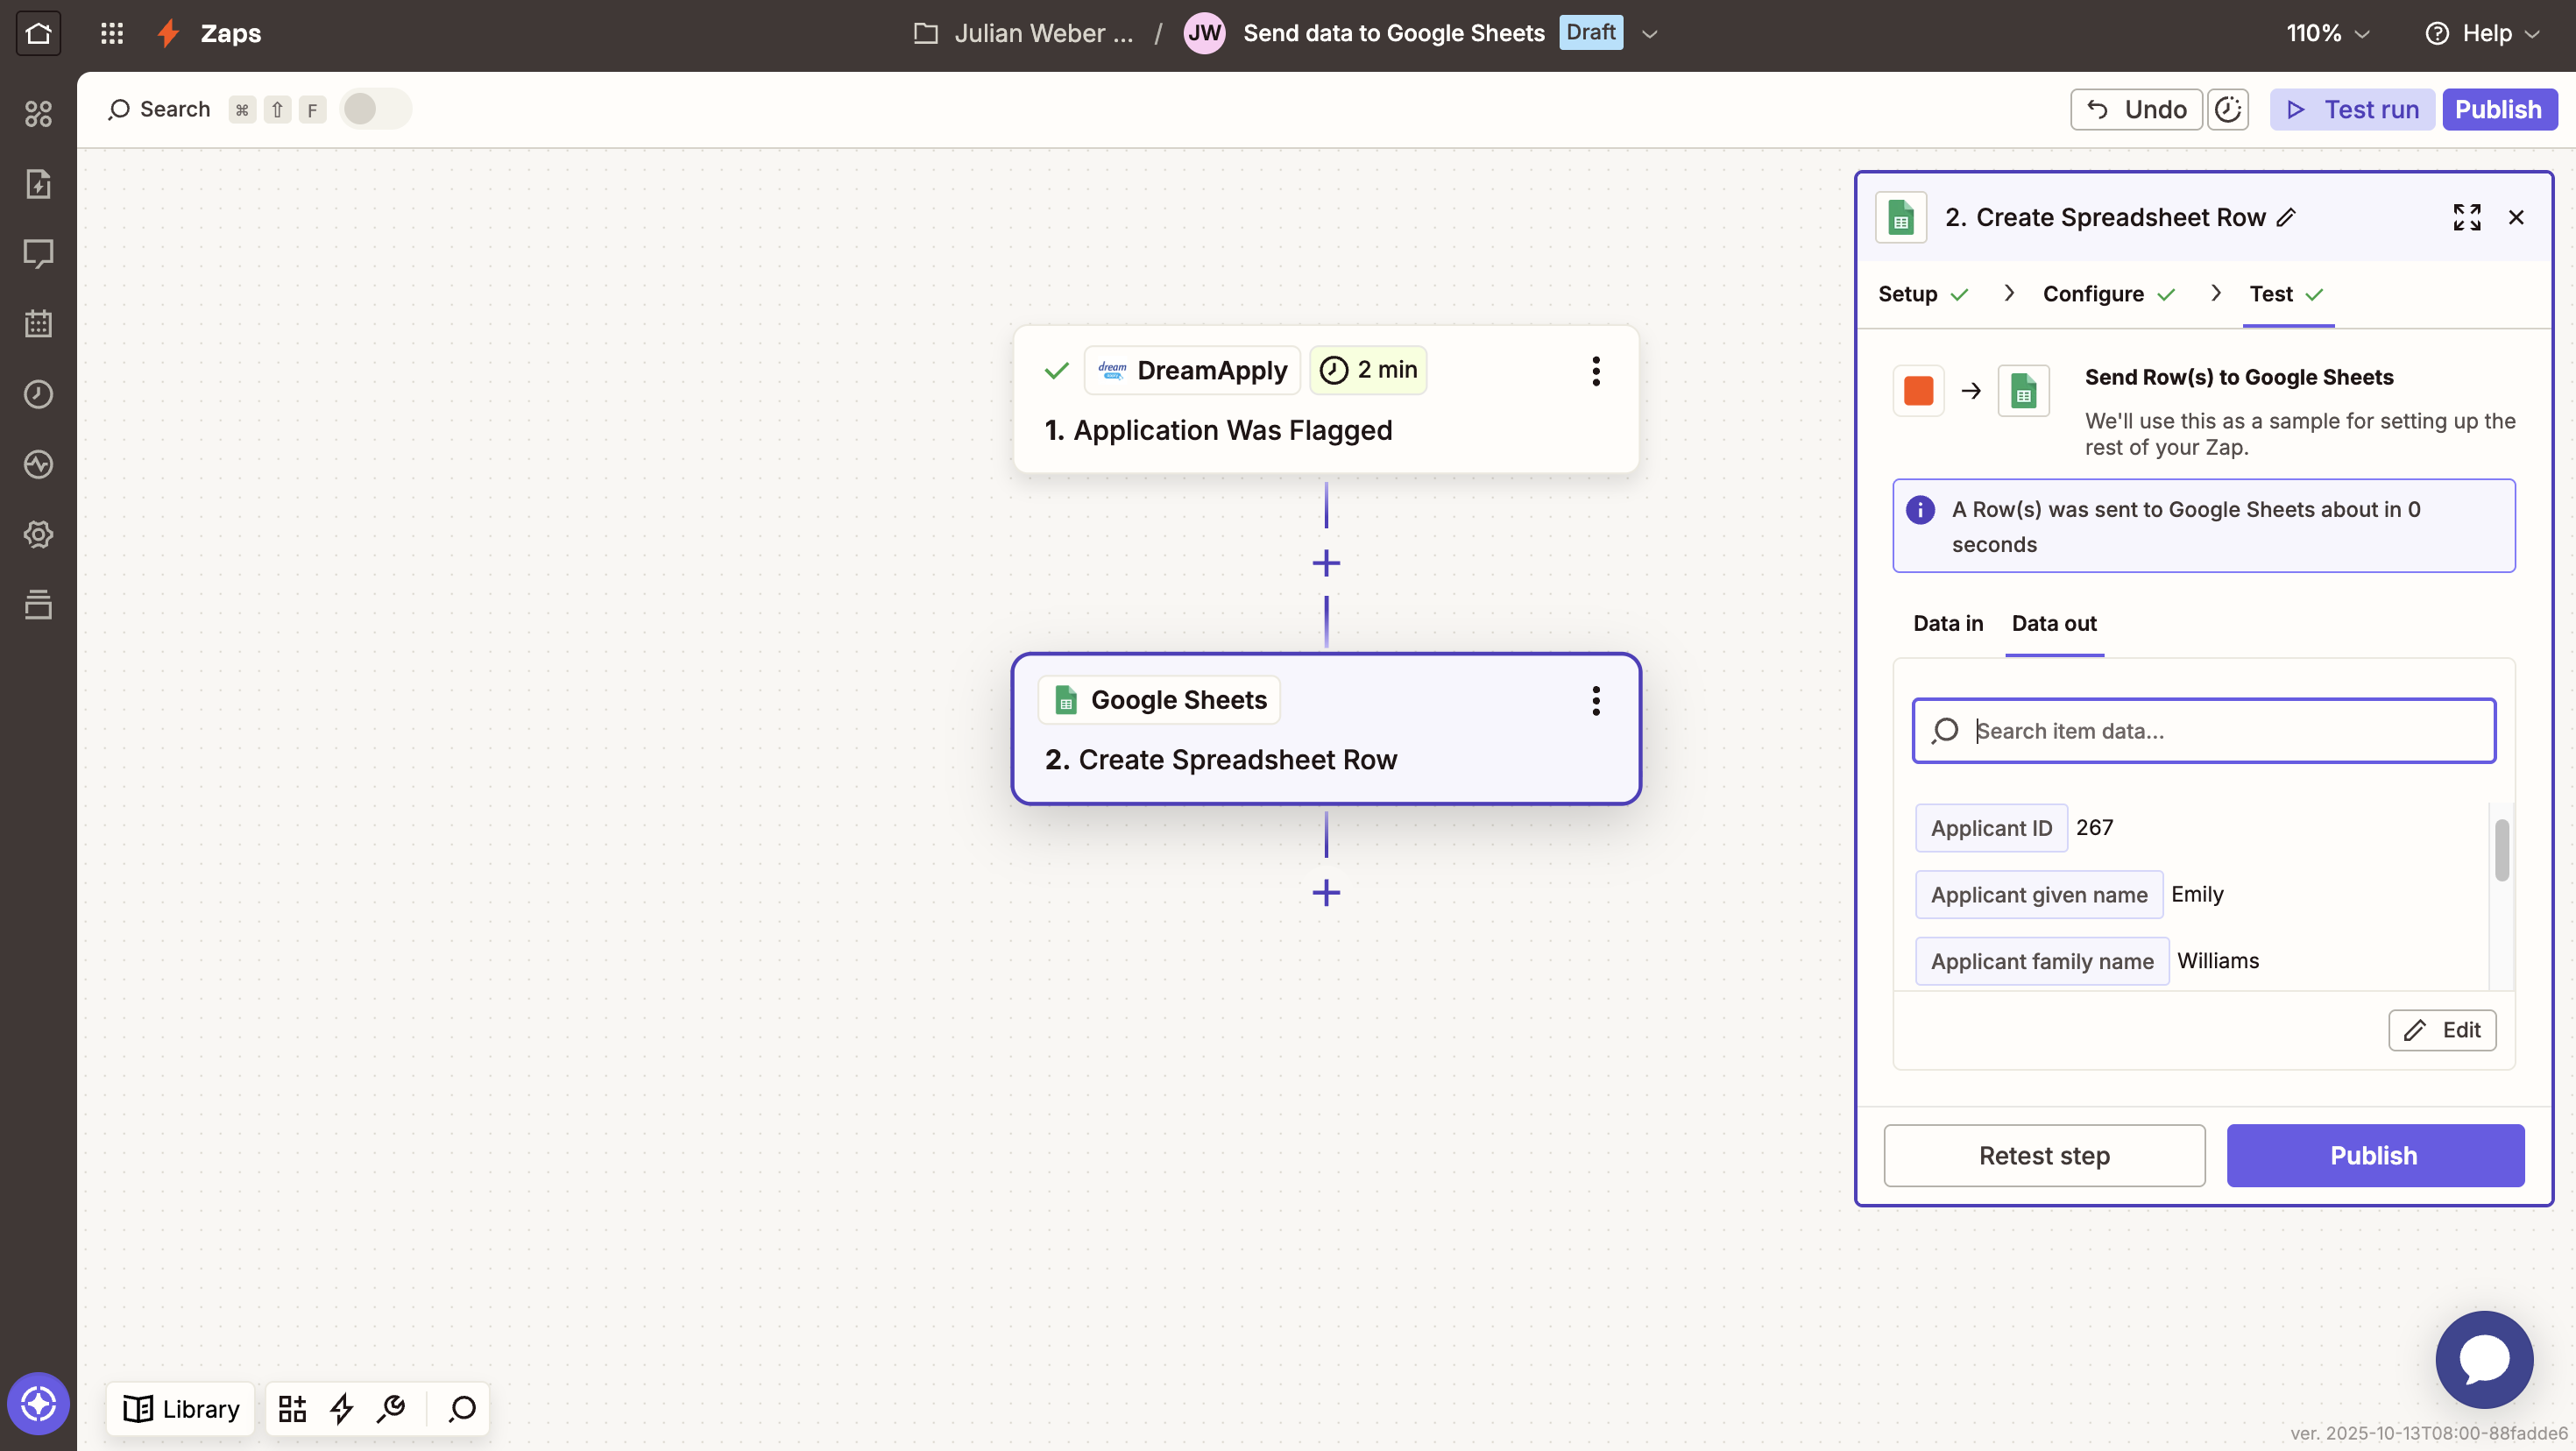The height and width of the screenshot is (1451, 2576).
Task: Click the folder icon next to Julian Weber
Action: coord(926,33)
